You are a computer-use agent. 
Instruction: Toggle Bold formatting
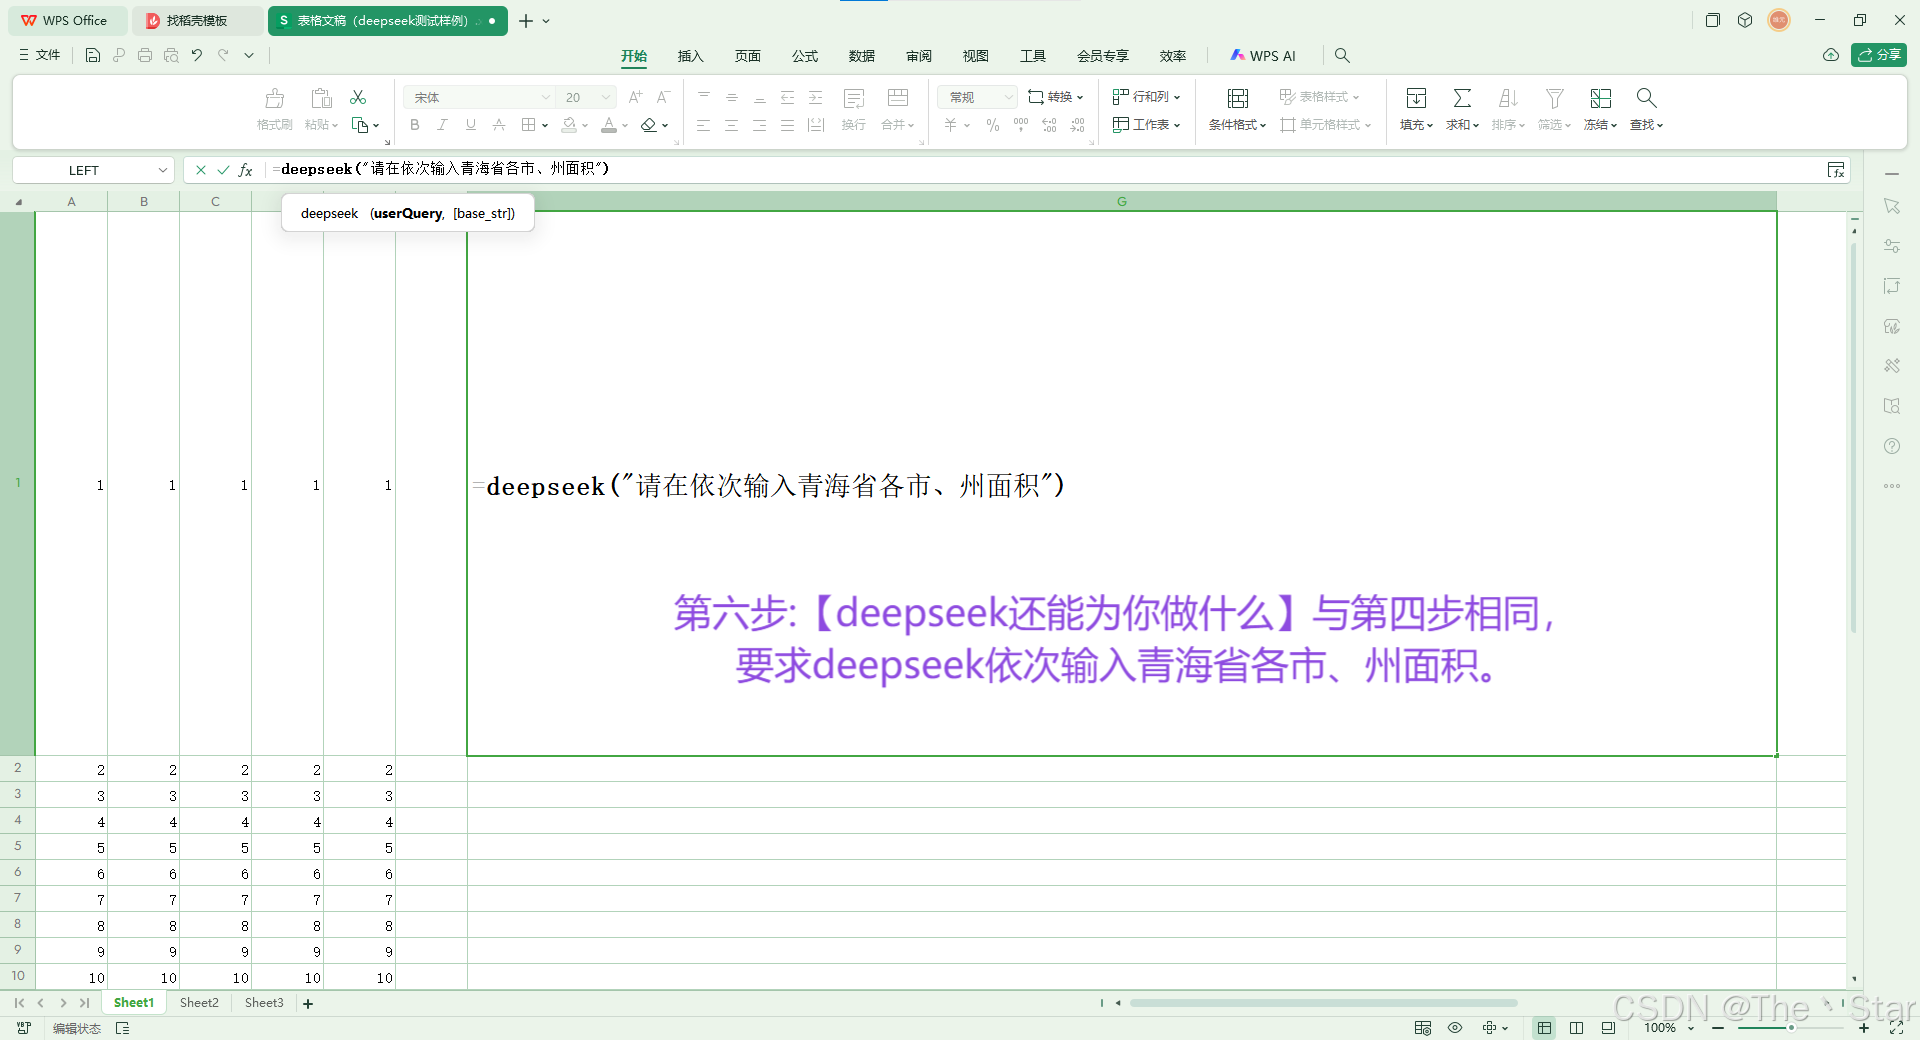click(414, 125)
